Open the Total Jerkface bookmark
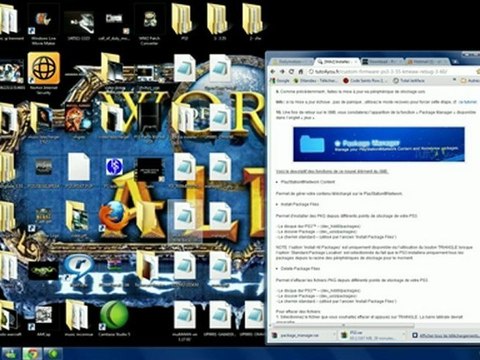This screenshot has height=360, width=480. (x=409, y=81)
